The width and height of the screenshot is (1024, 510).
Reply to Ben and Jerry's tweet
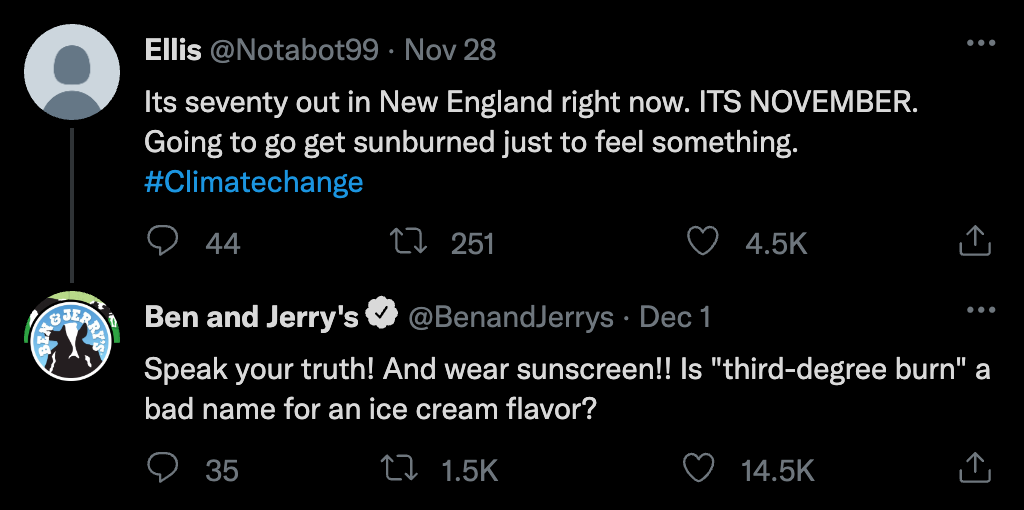pos(163,468)
